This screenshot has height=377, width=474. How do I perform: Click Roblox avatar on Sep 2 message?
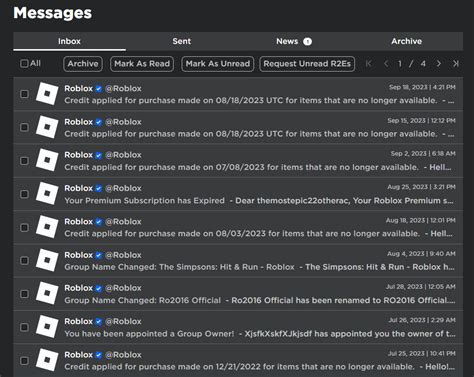click(47, 160)
